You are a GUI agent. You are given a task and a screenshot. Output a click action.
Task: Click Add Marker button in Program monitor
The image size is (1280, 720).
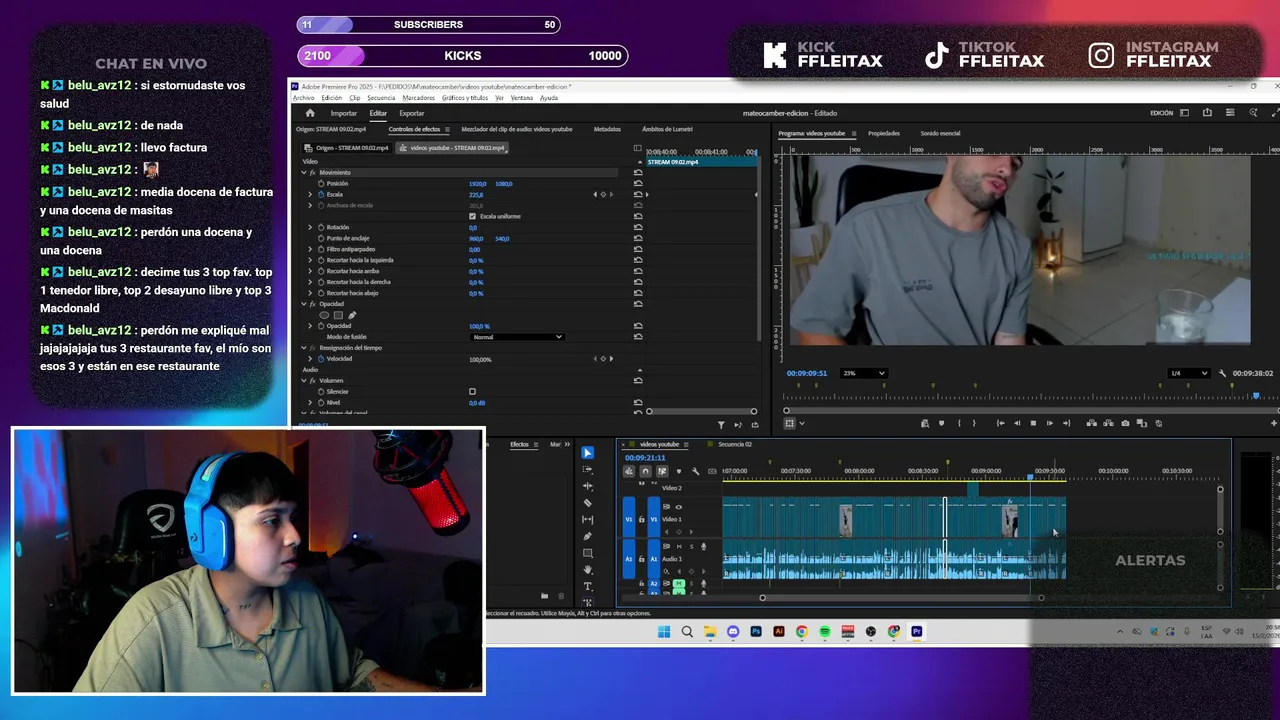click(941, 423)
